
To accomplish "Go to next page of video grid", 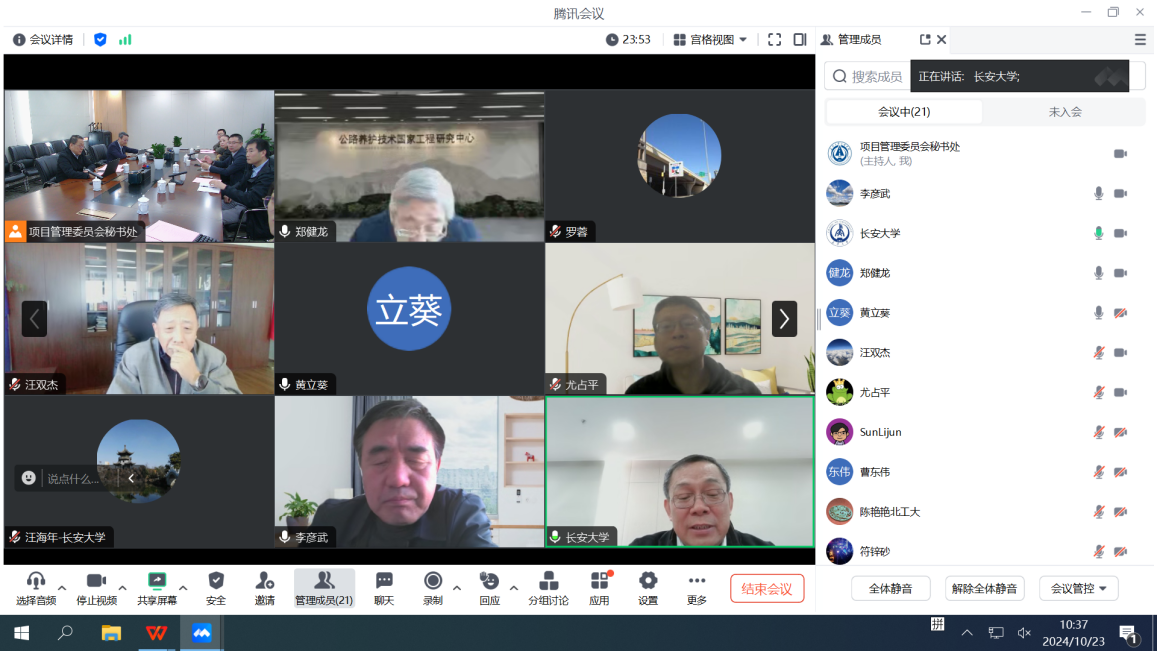I will click(x=784, y=319).
